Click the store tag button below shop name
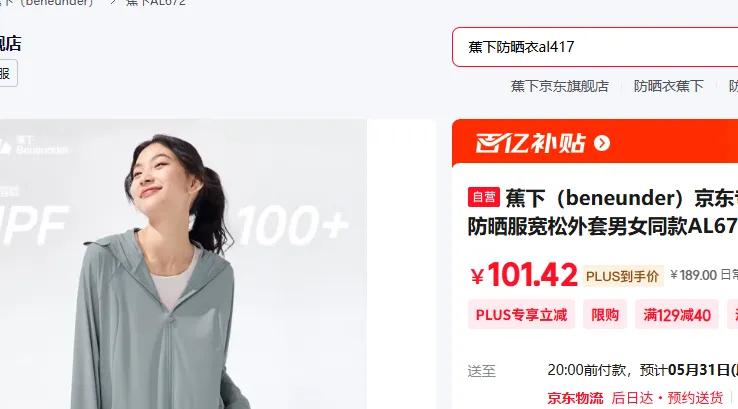 [8, 73]
